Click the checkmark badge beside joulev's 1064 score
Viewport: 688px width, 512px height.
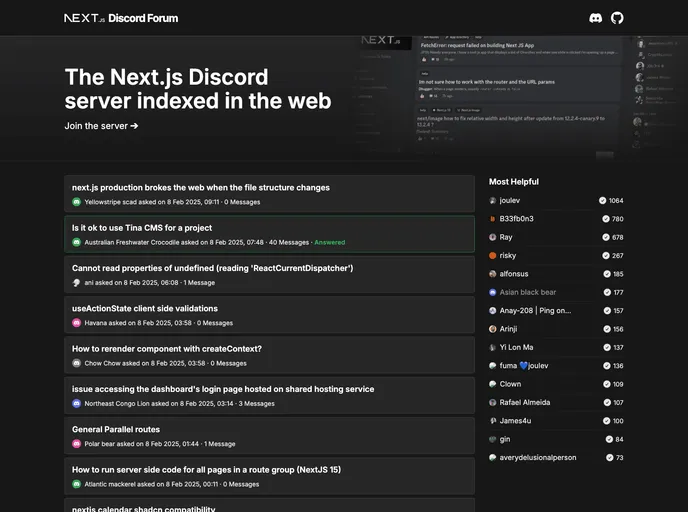(x=602, y=200)
